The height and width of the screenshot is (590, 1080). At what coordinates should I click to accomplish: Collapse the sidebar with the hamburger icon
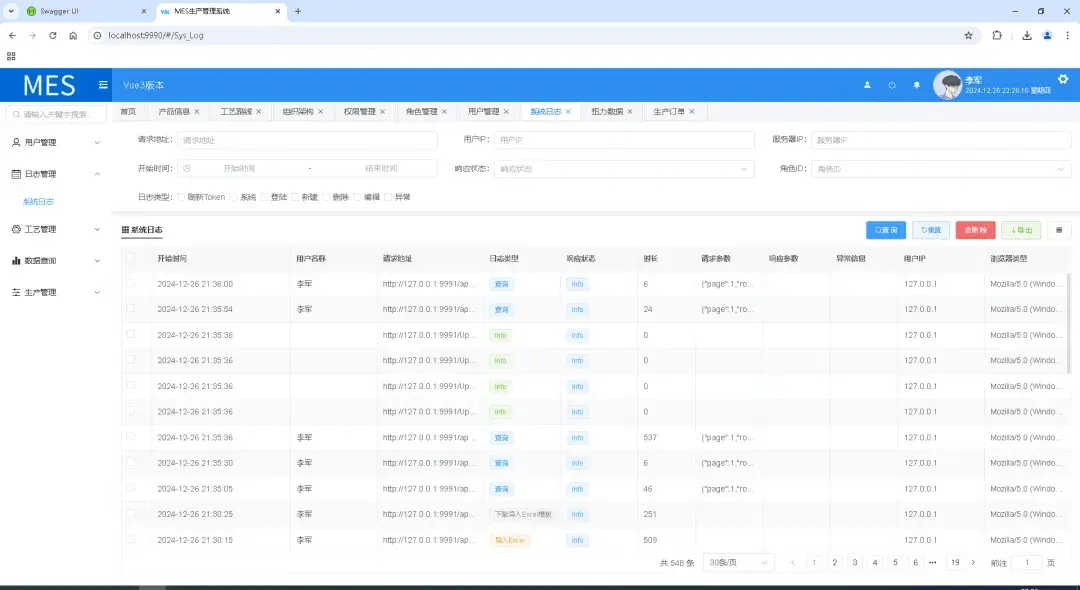click(x=103, y=85)
